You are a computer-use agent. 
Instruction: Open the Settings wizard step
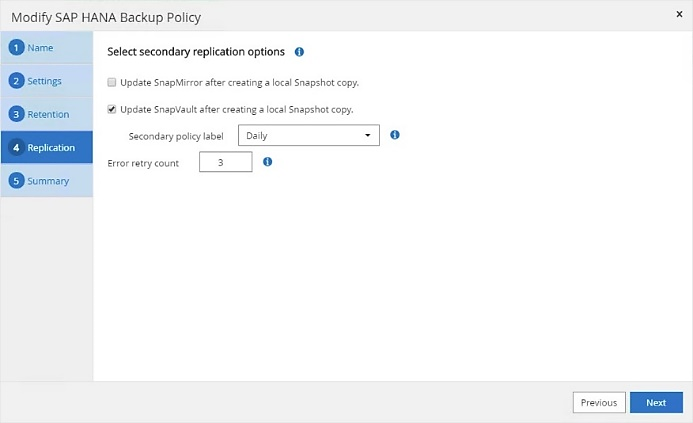pos(45,81)
